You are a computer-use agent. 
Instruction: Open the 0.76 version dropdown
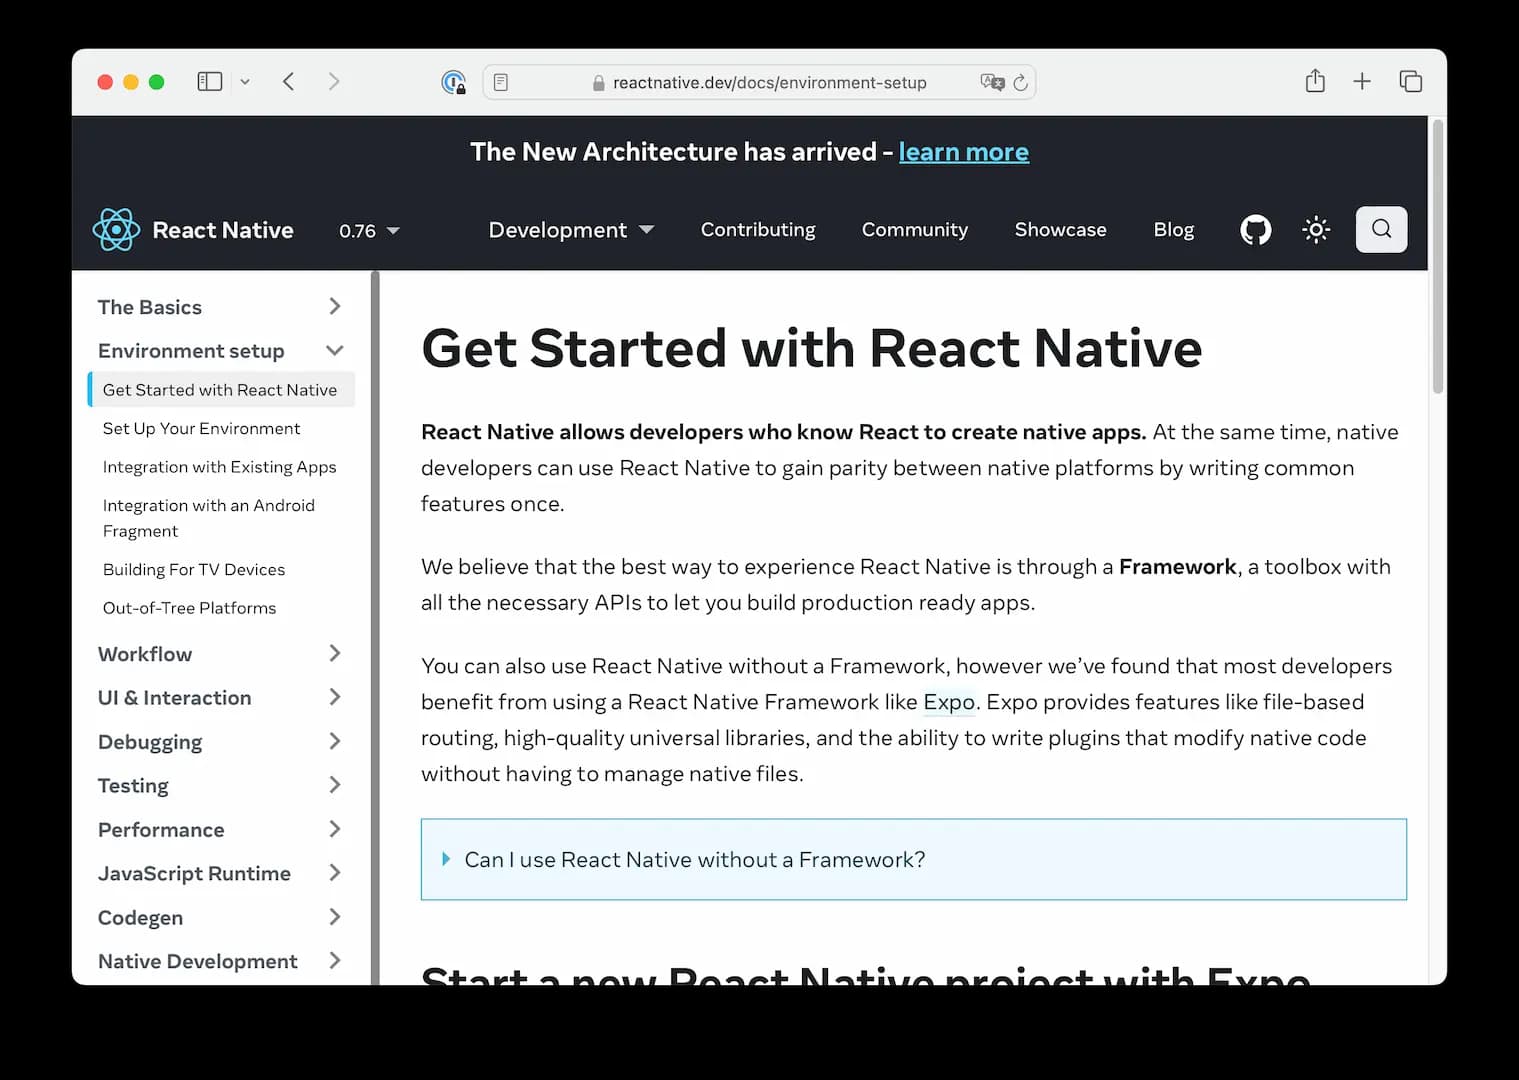[369, 231]
